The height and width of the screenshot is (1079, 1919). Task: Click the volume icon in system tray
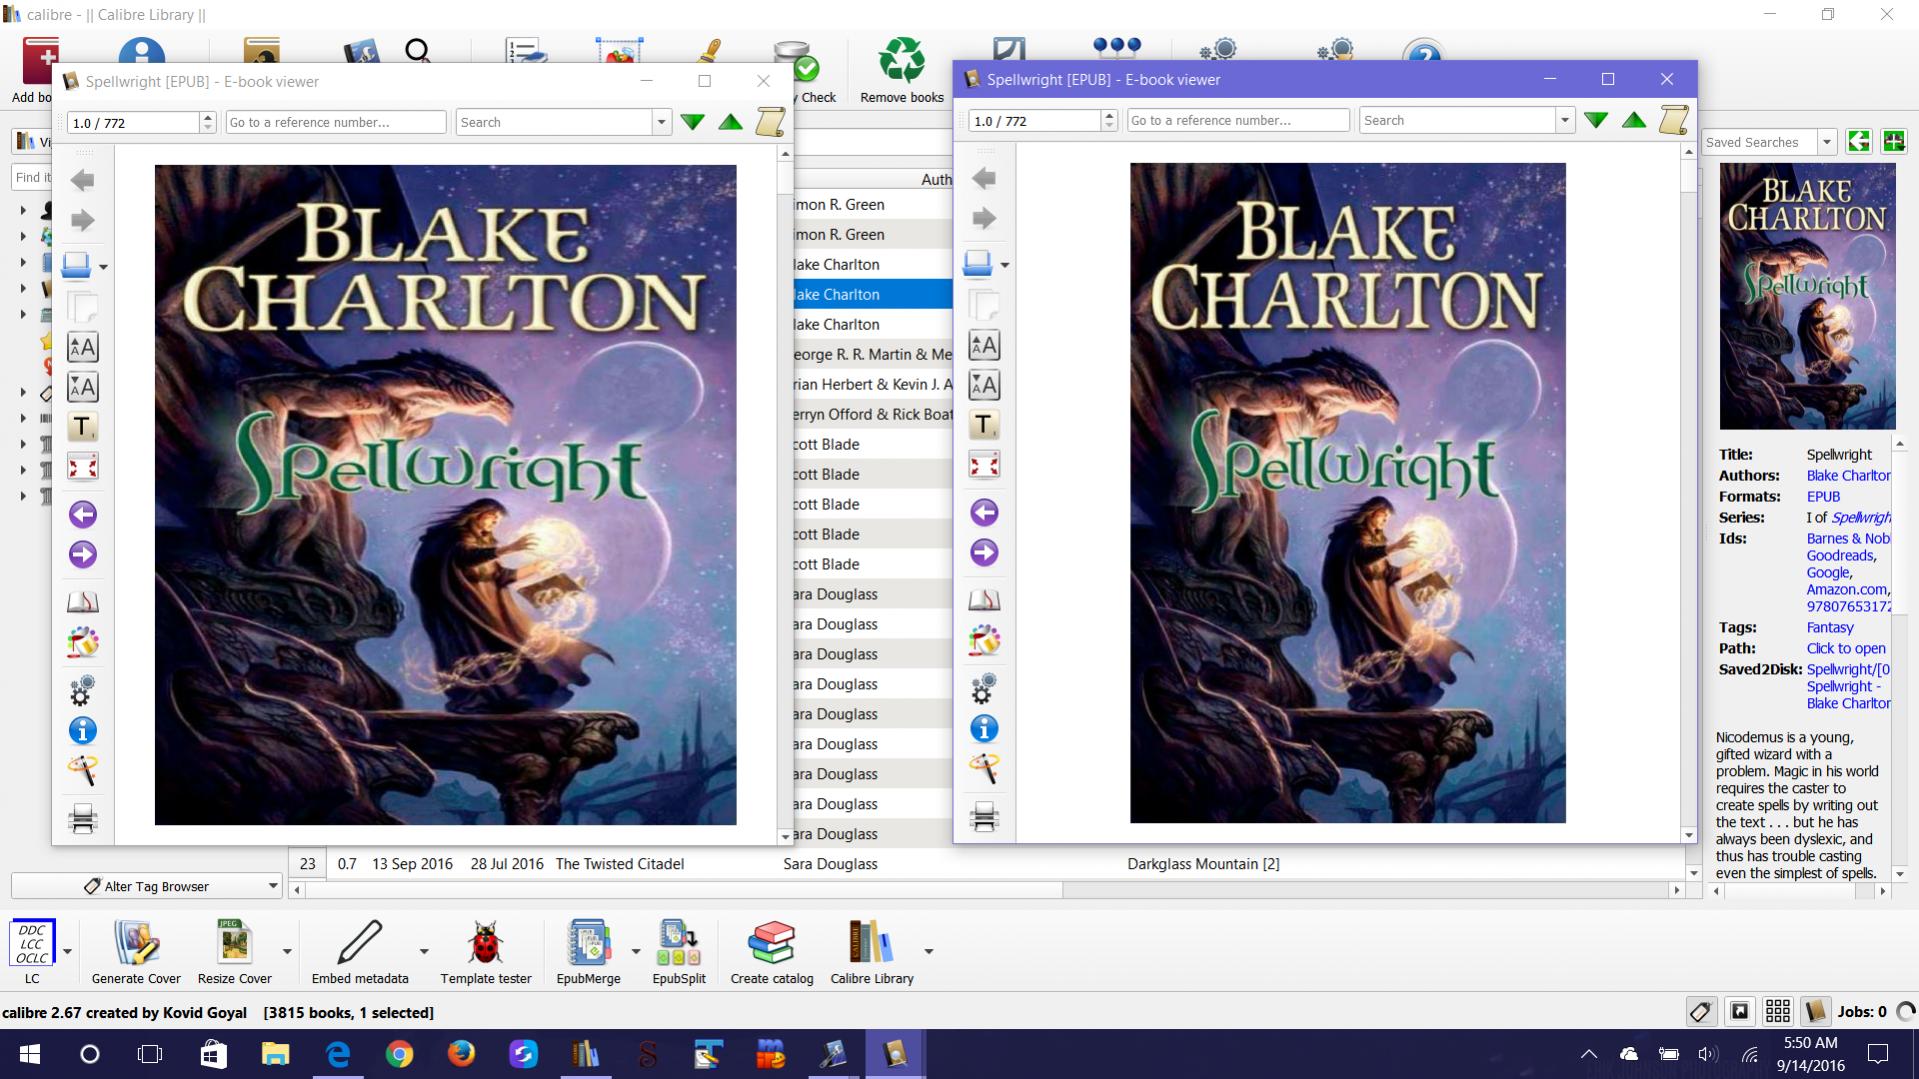[1707, 1054]
